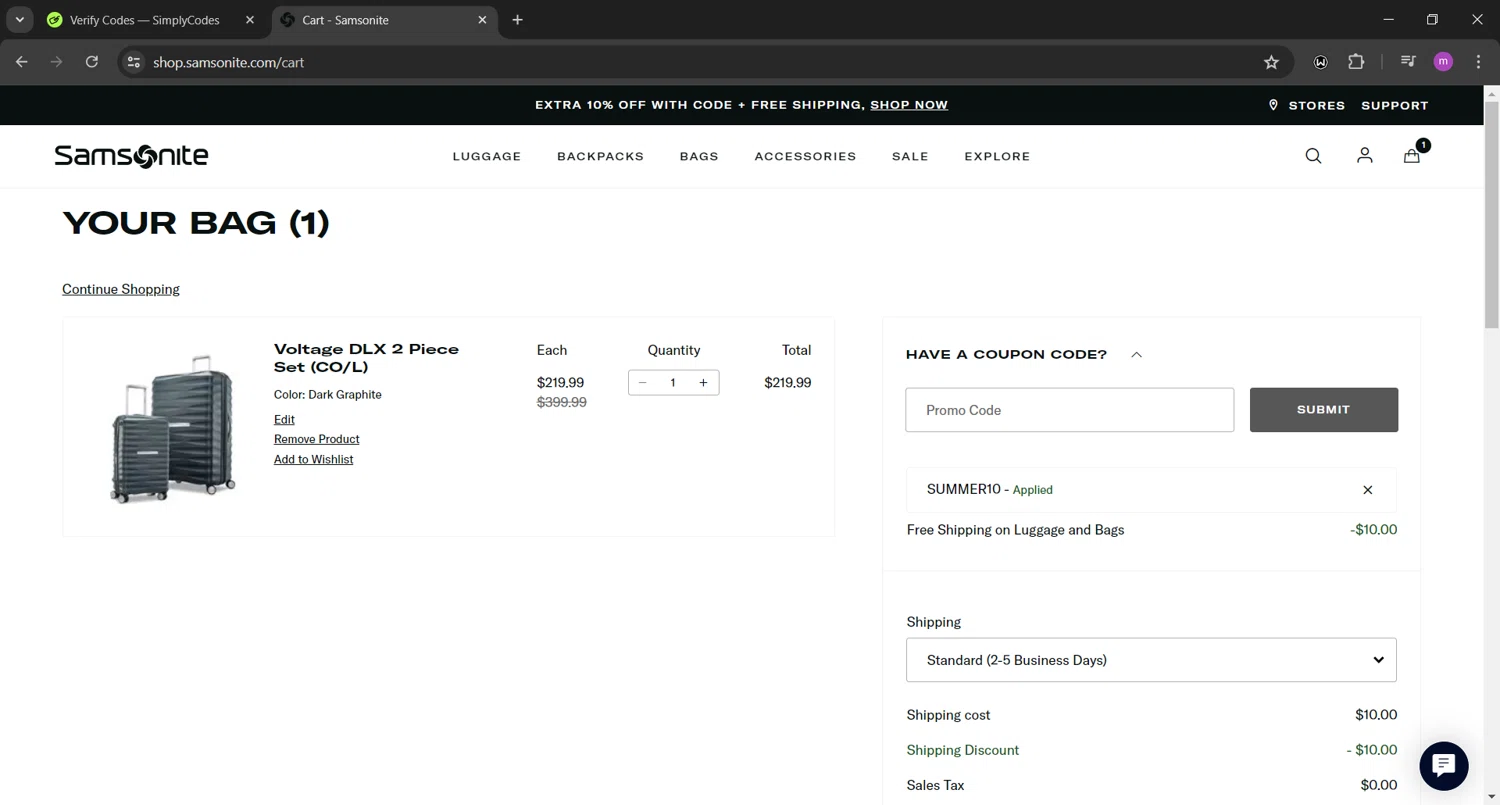The height and width of the screenshot is (805, 1500).
Task: Focus the Promo Code input field
Action: tap(1069, 410)
